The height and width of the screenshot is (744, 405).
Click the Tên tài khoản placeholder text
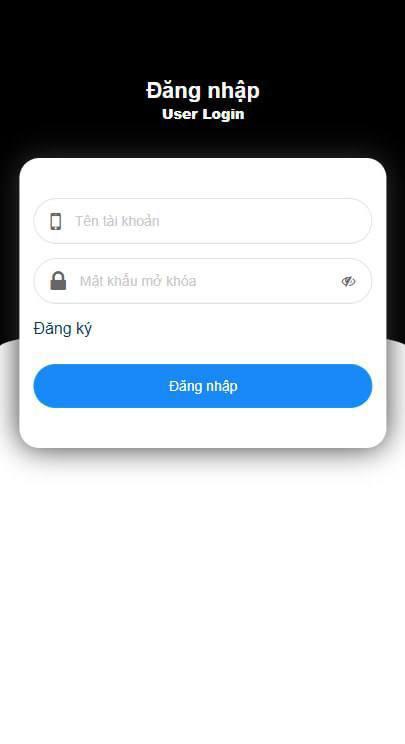click(117, 221)
